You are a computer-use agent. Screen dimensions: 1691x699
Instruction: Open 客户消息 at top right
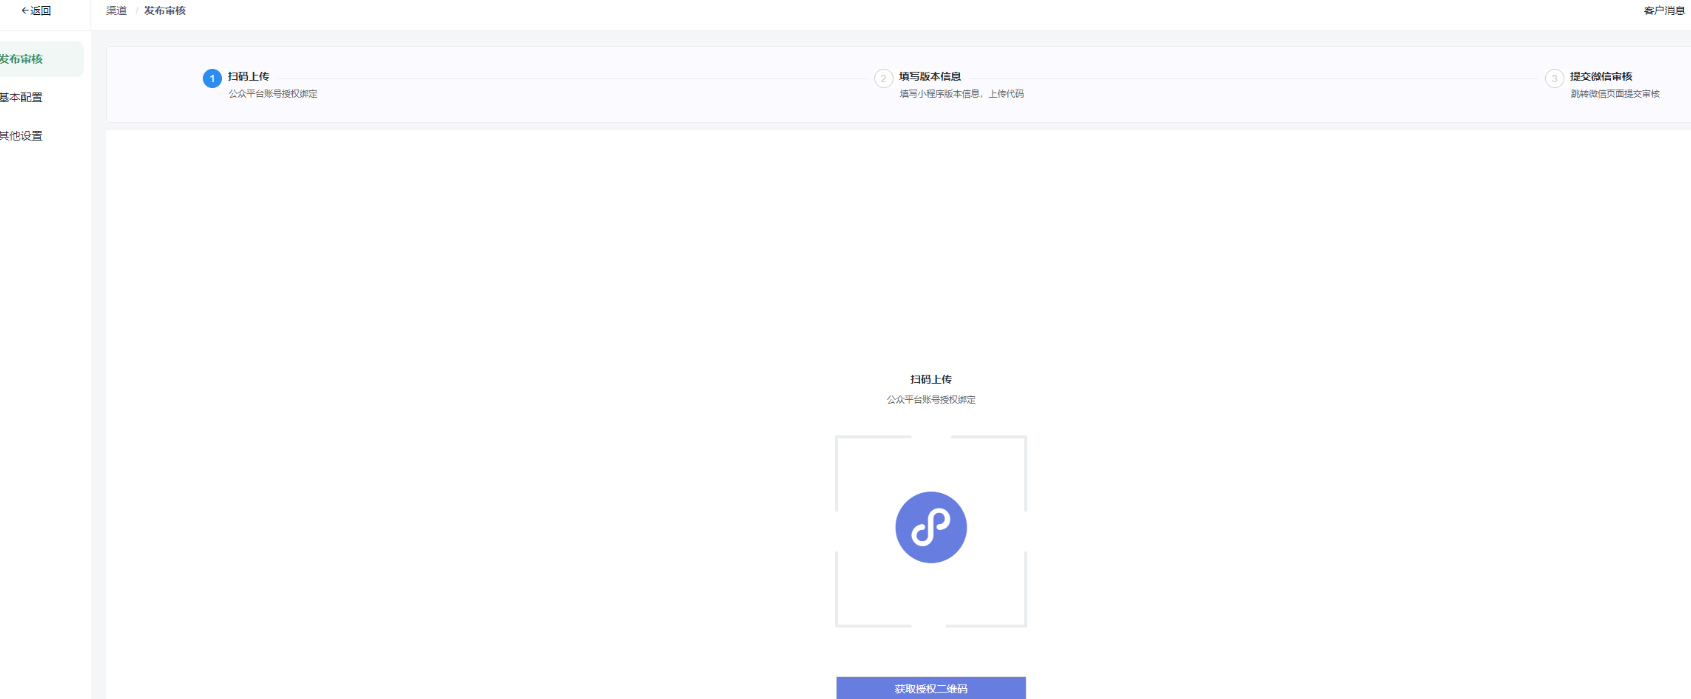(x=1664, y=11)
